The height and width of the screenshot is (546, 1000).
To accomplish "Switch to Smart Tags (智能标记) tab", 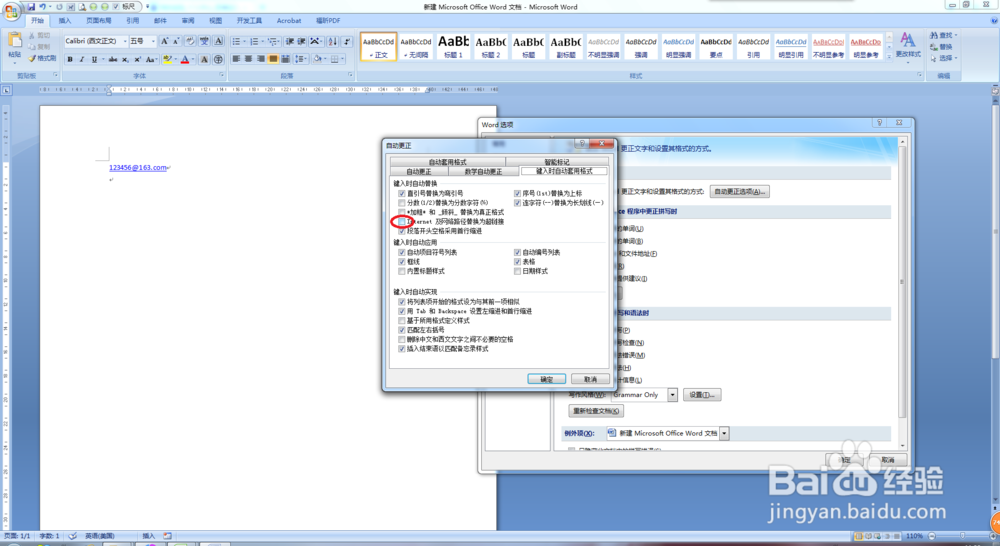I will point(557,162).
